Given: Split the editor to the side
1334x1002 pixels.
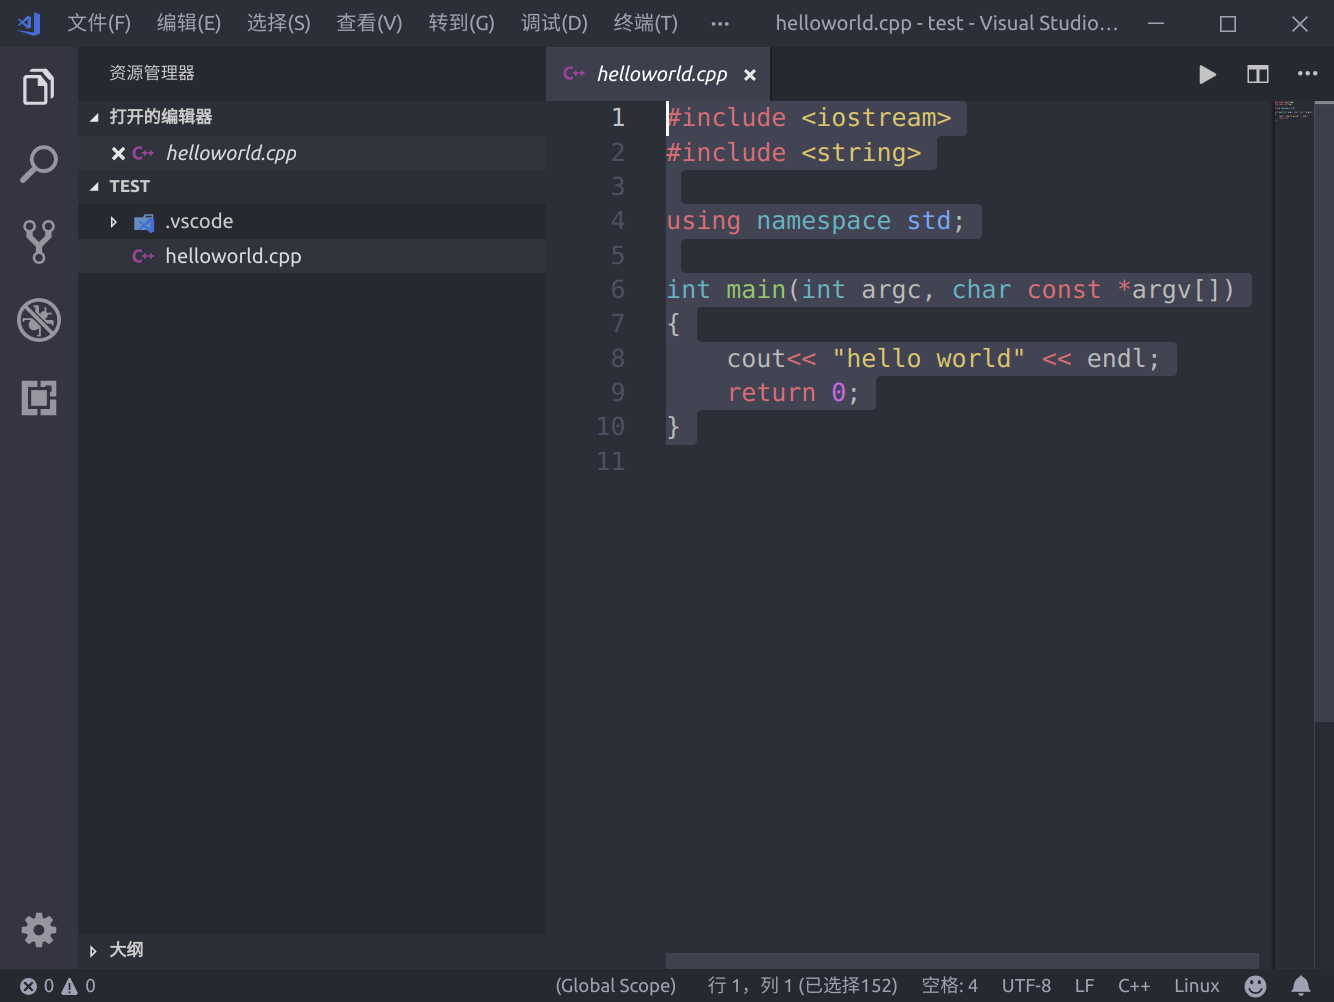Looking at the screenshot, I should (1257, 74).
